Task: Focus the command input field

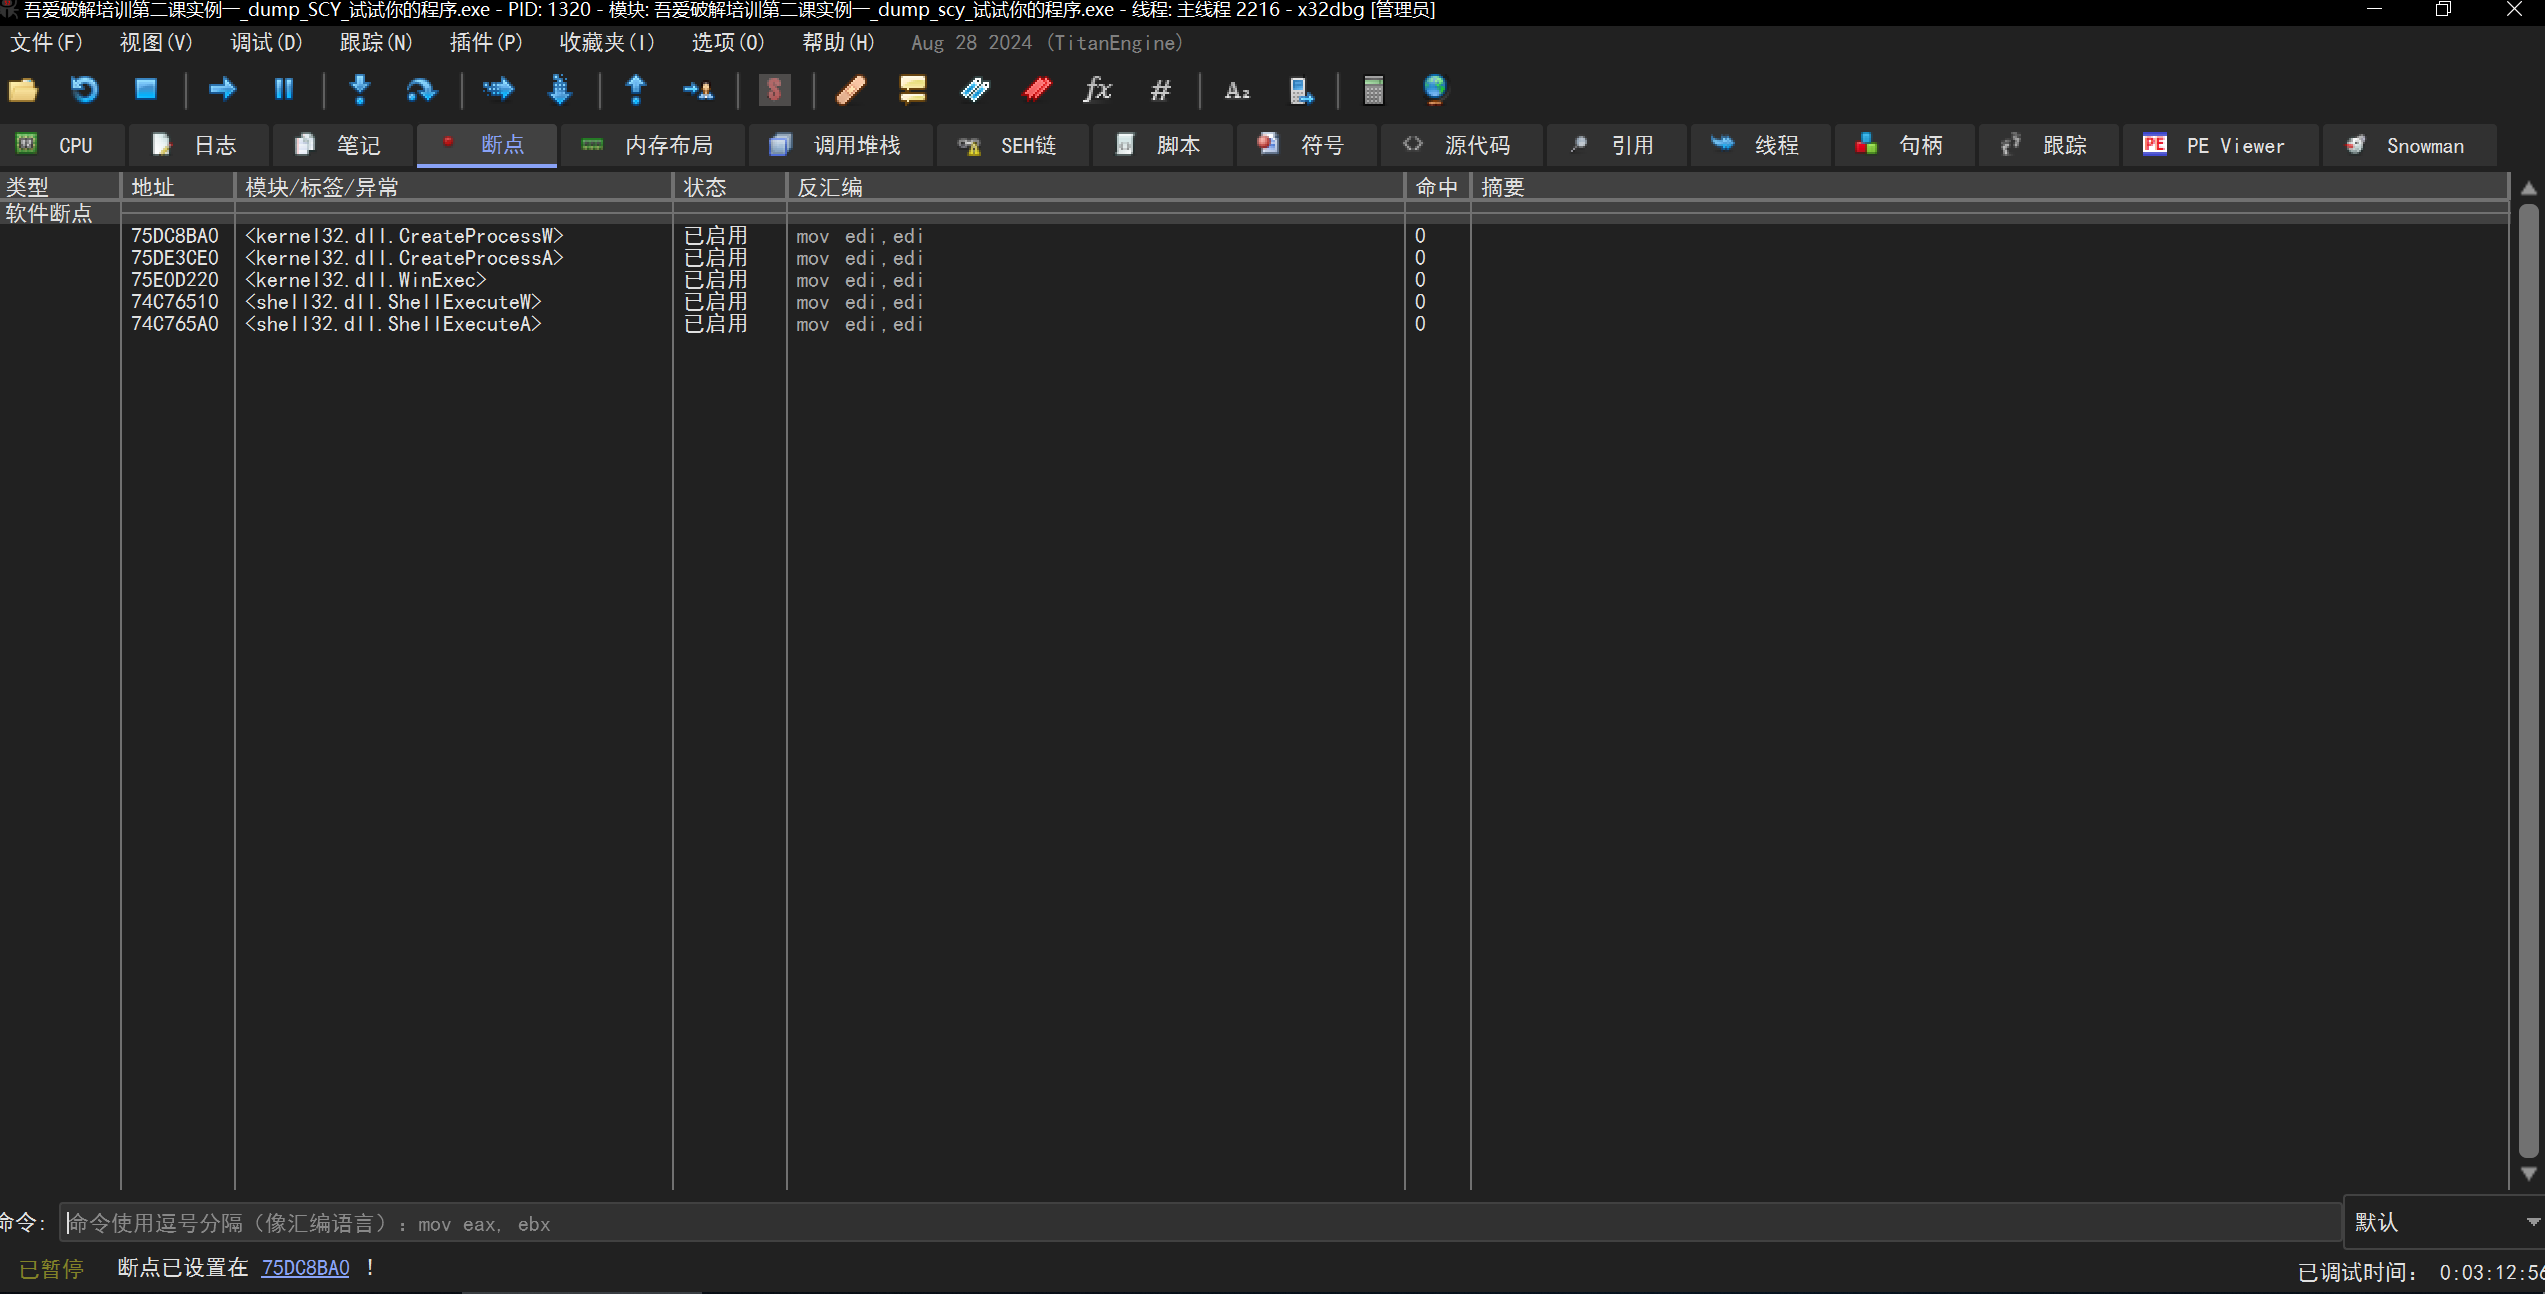Action: [x=1200, y=1223]
